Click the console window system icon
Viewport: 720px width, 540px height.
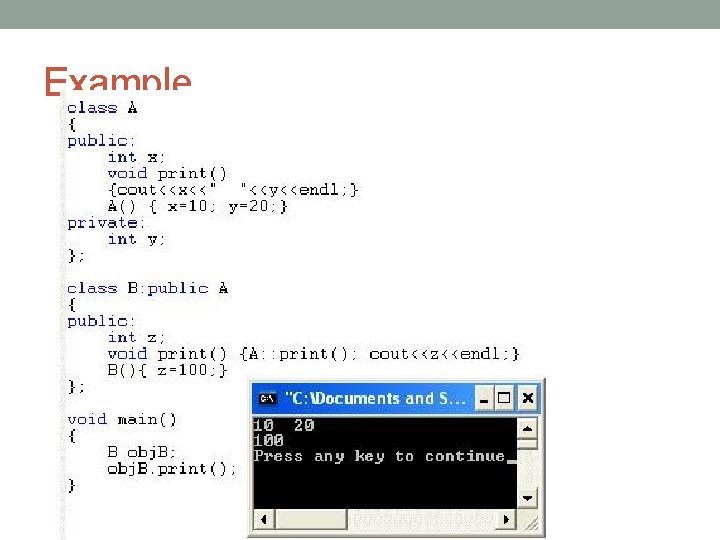click(x=268, y=398)
